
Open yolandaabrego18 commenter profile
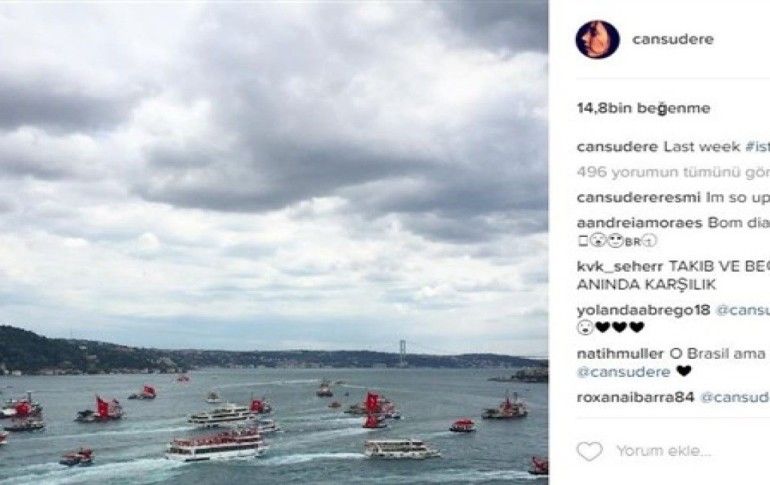coord(643,310)
